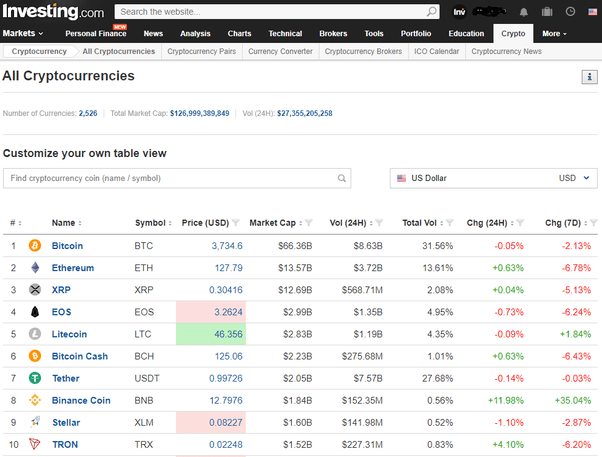This screenshot has height=457, width=602.
Task: Open the notifications bell icon
Action: point(524,12)
